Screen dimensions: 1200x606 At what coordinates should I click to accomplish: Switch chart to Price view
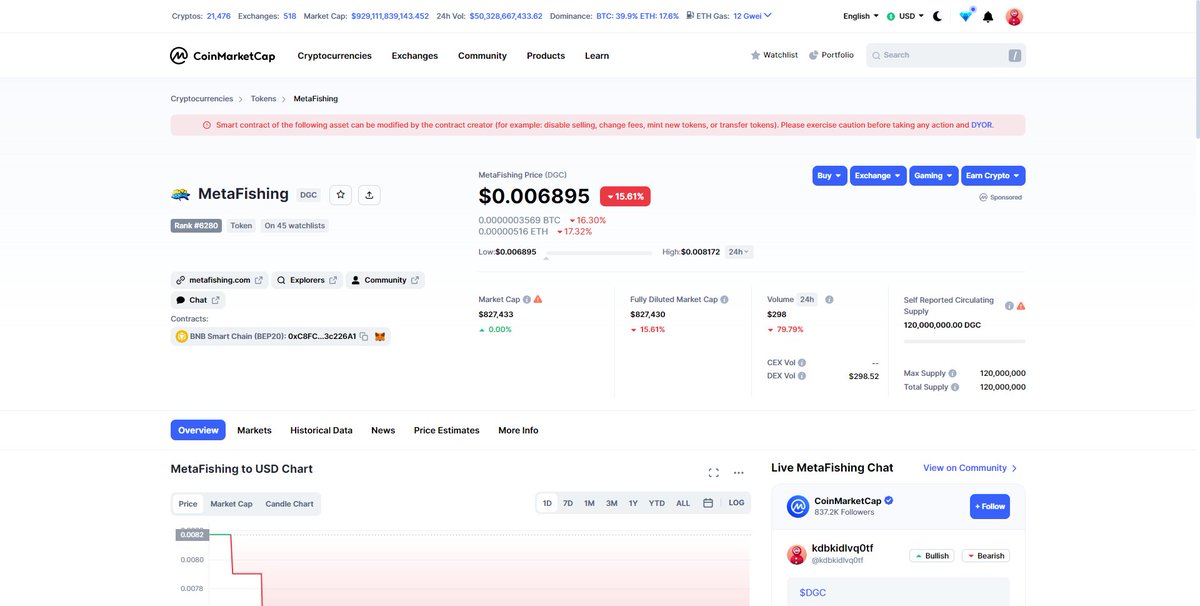pos(188,504)
